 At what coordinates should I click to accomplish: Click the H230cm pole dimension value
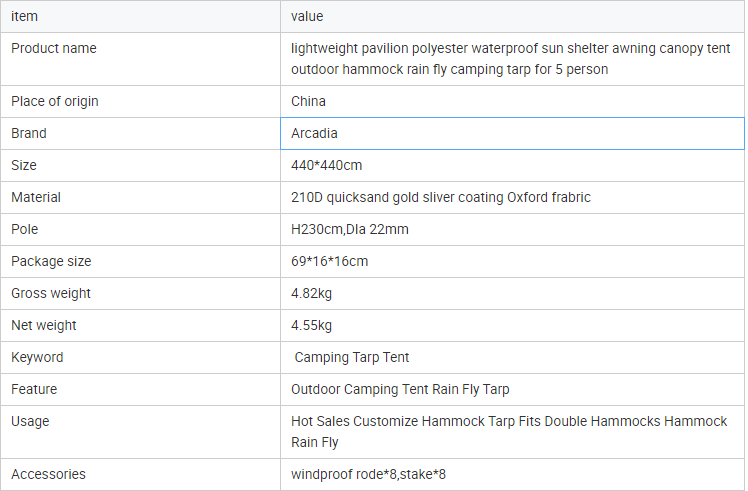[x=349, y=229]
